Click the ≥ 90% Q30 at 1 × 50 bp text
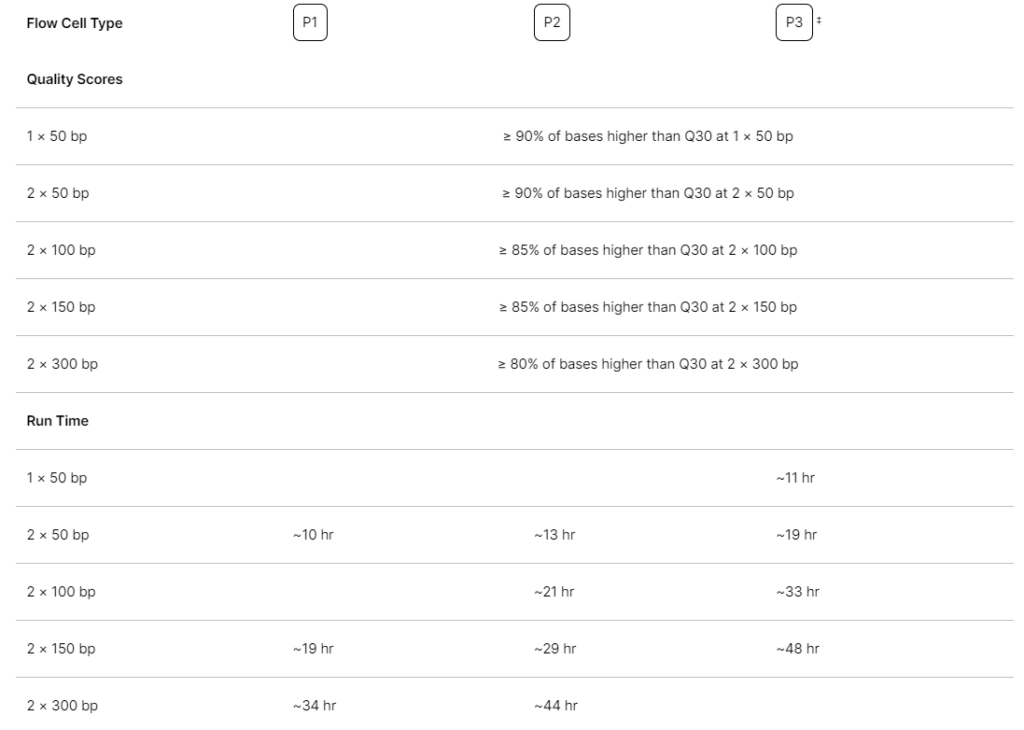The image size is (1024, 730). pyautogui.click(x=648, y=136)
